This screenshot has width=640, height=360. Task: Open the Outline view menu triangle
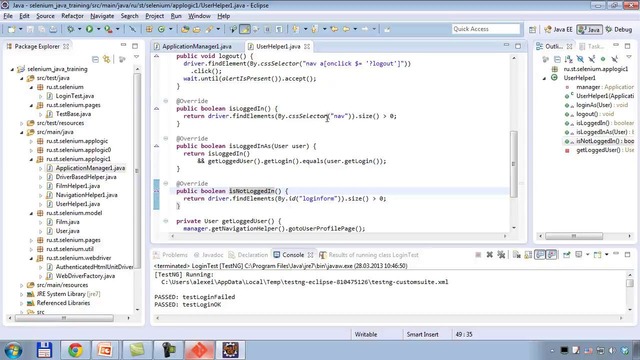tap(629, 58)
